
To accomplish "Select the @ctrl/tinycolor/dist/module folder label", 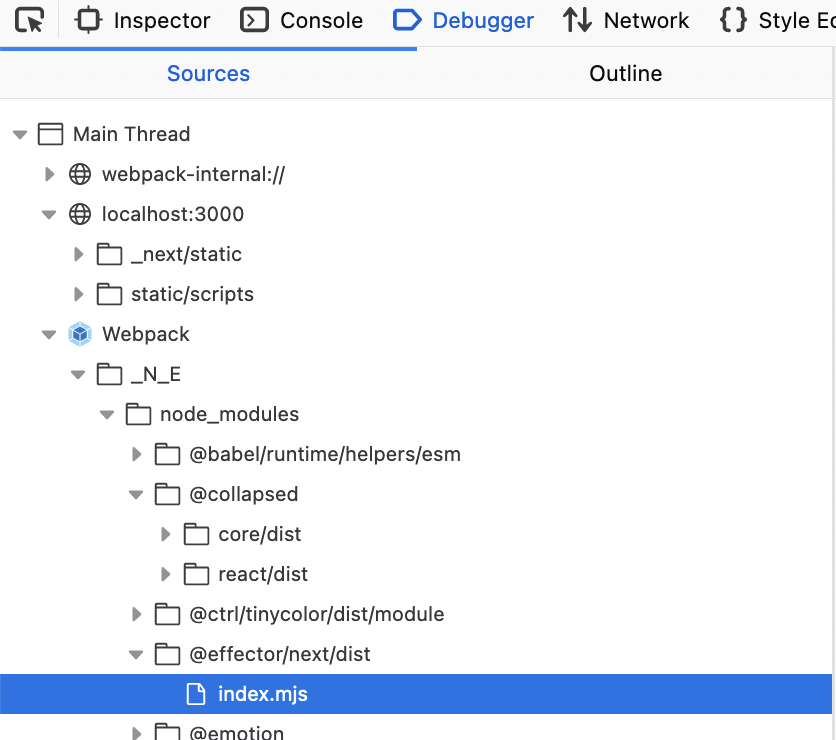I will (x=316, y=614).
